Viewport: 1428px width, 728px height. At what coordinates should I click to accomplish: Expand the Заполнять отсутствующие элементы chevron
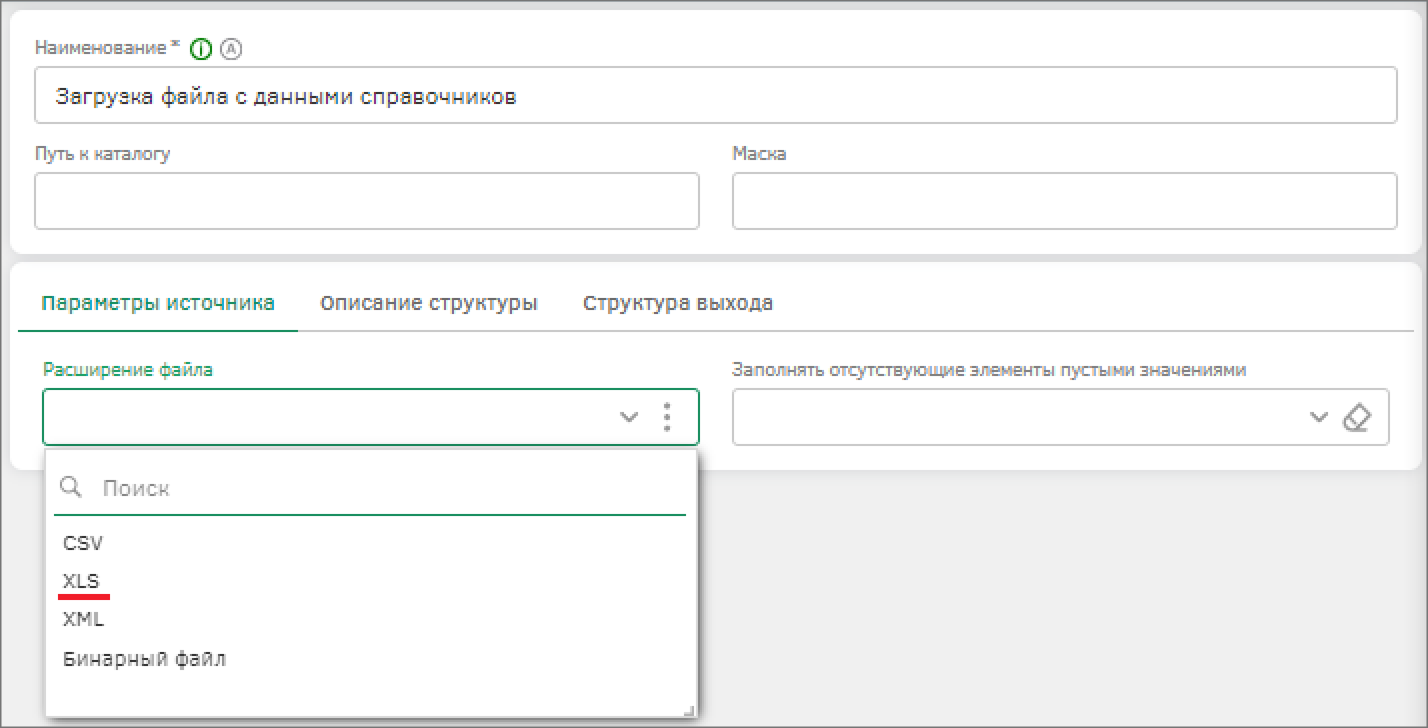(1319, 417)
